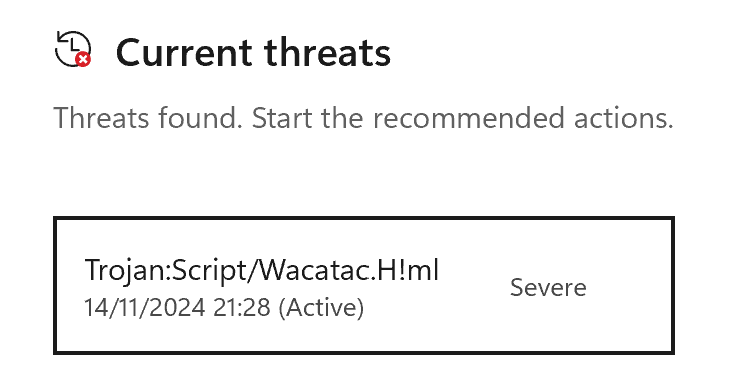Viewport: 734px width, 386px height.
Task: Click the Severe severity label
Action: [x=548, y=287]
